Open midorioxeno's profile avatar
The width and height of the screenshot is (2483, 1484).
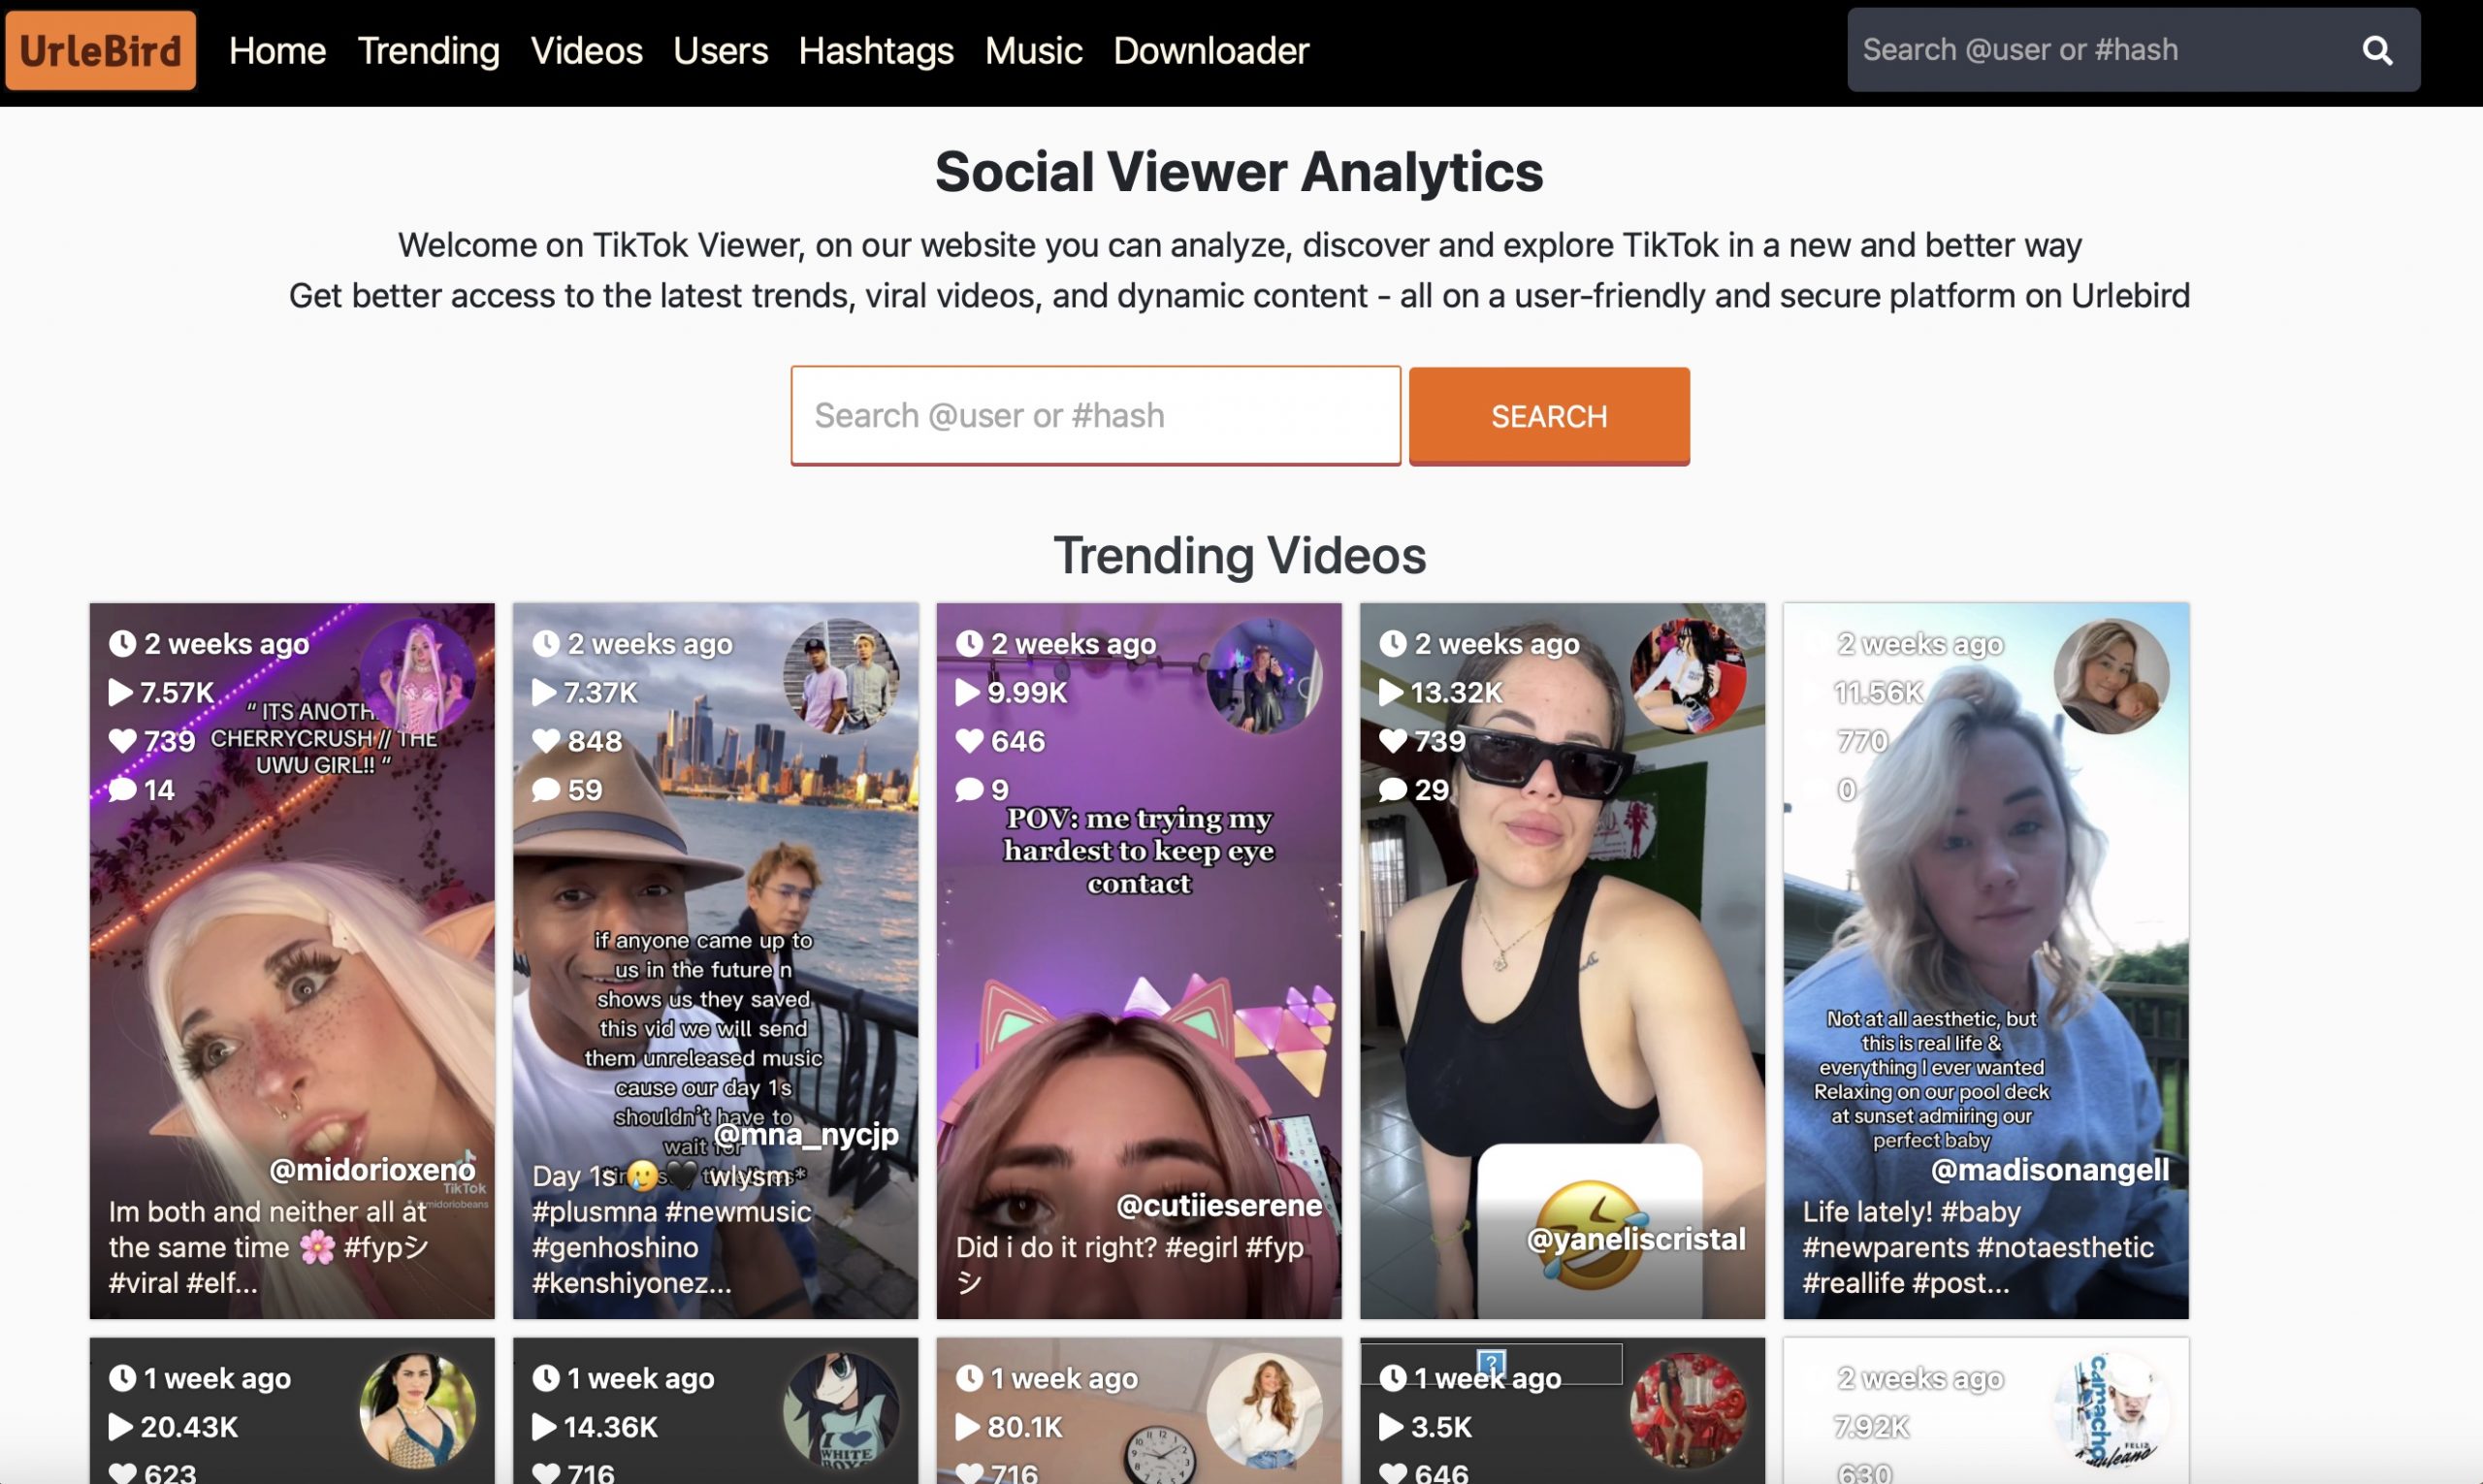pos(417,676)
